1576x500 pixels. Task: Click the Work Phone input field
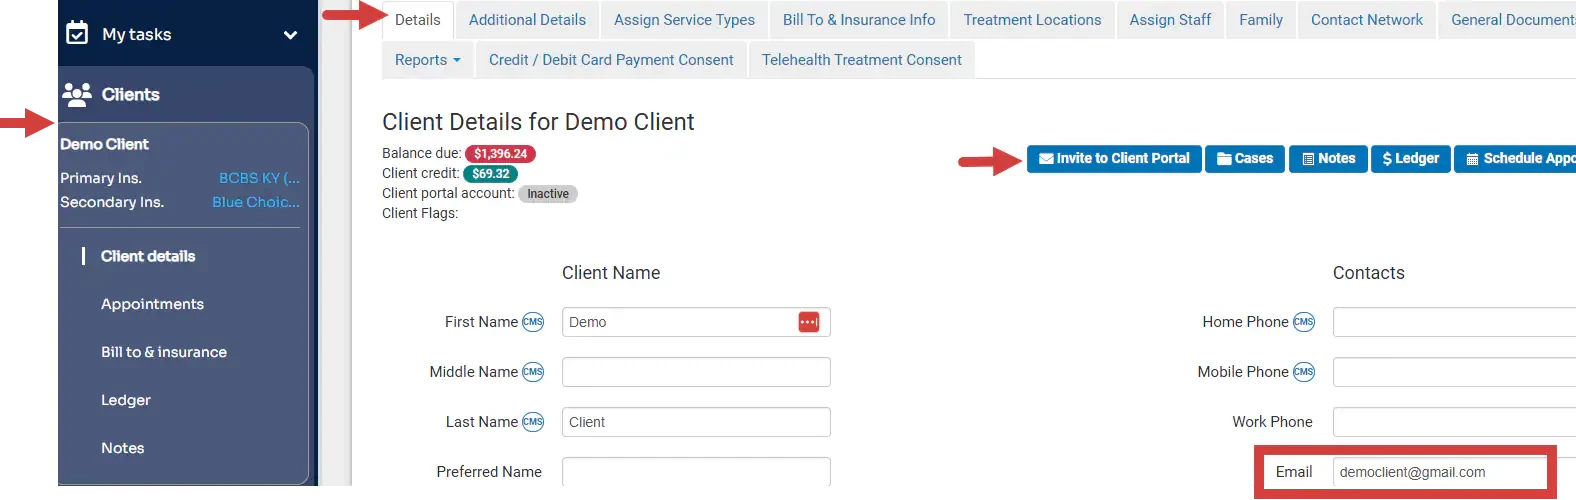click(1454, 422)
